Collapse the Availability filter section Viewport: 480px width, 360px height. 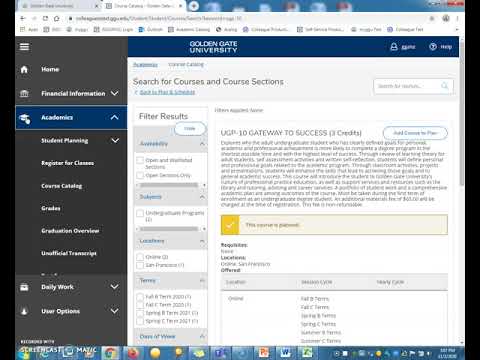tap(202, 144)
